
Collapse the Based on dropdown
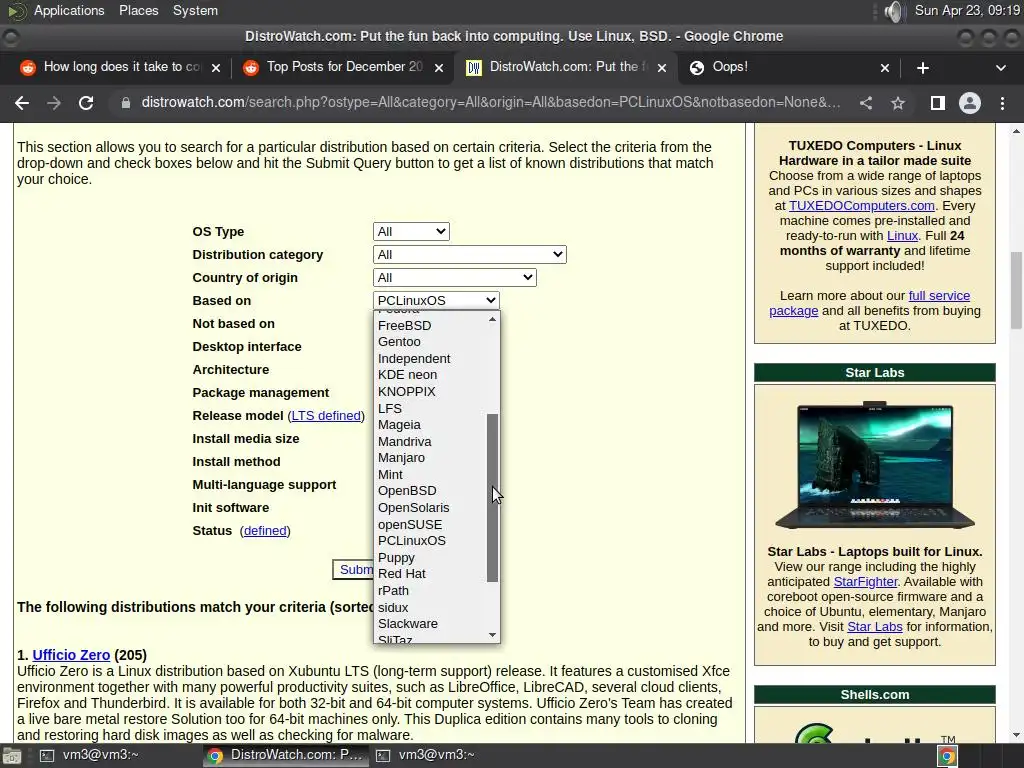pos(436,300)
